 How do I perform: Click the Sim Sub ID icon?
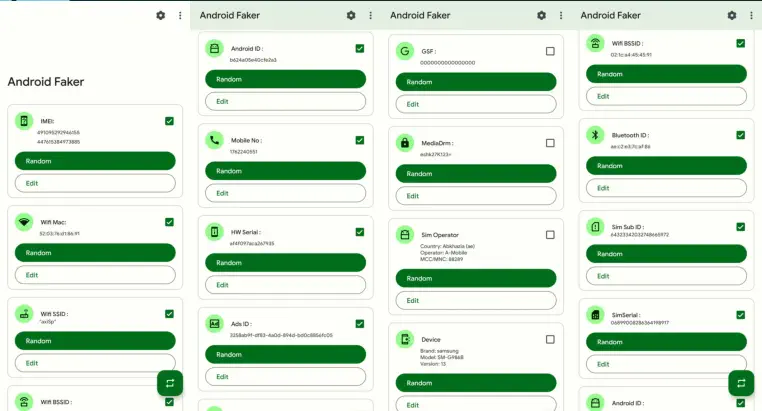click(x=594, y=227)
